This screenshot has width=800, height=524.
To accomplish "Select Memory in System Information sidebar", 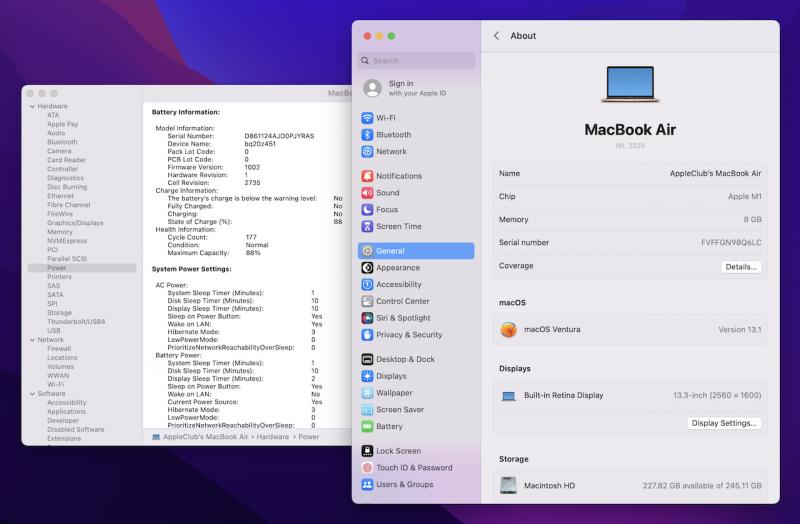I will coord(60,232).
